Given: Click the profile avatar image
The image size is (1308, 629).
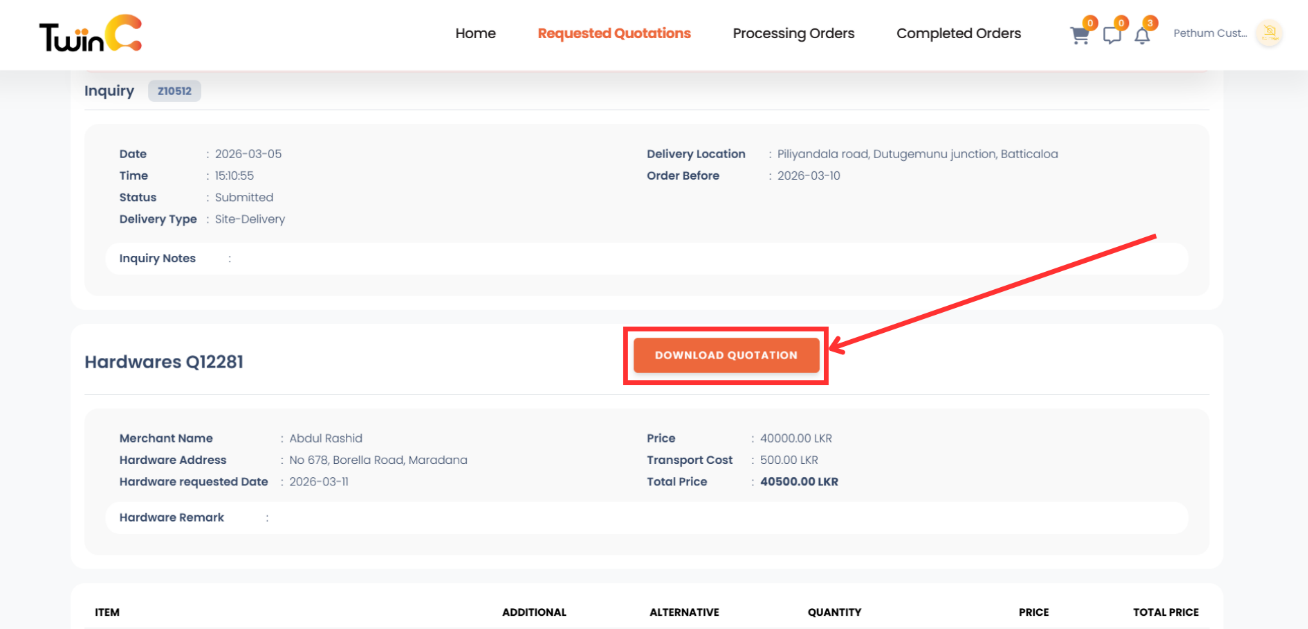Looking at the screenshot, I should (x=1270, y=33).
